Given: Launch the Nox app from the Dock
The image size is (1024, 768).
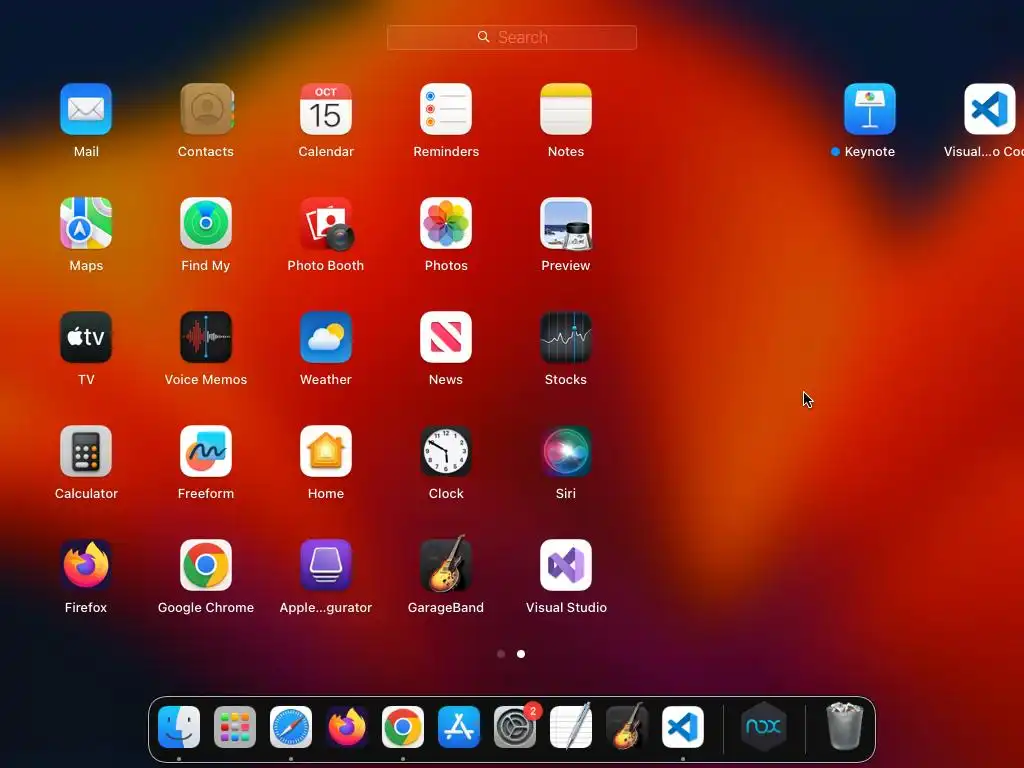Looking at the screenshot, I should click(x=763, y=726).
